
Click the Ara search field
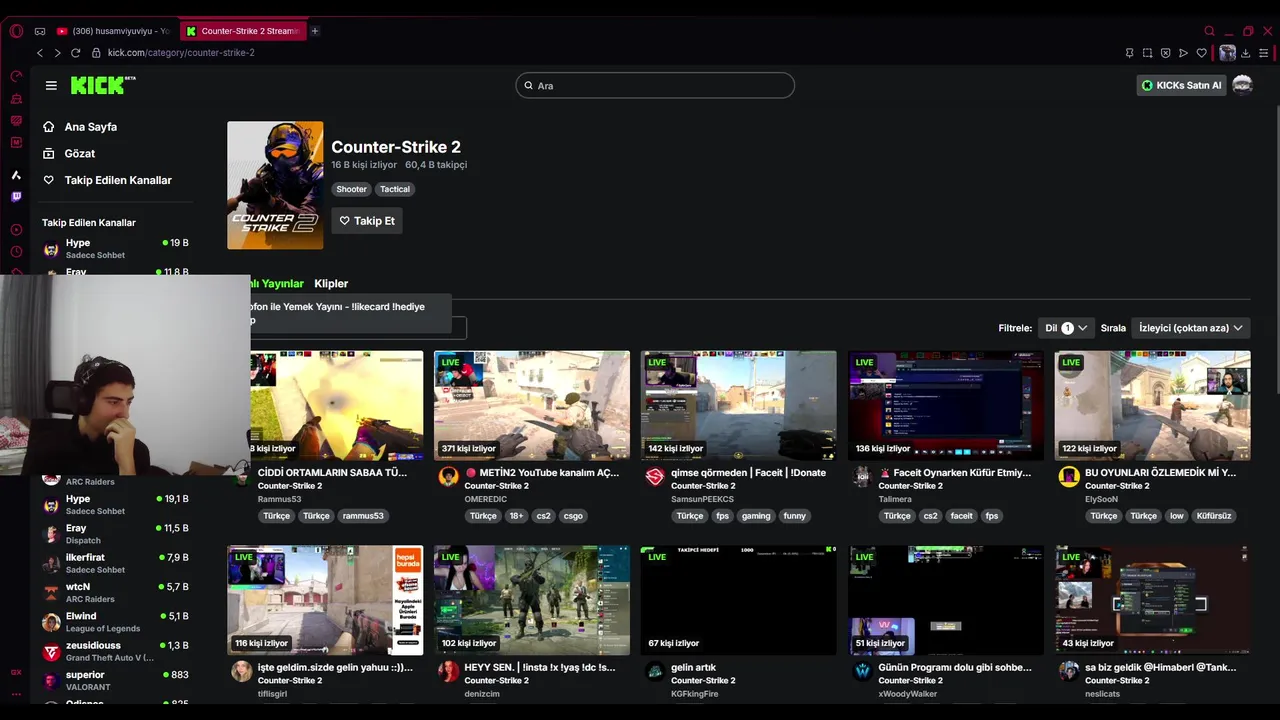pyautogui.click(x=655, y=86)
